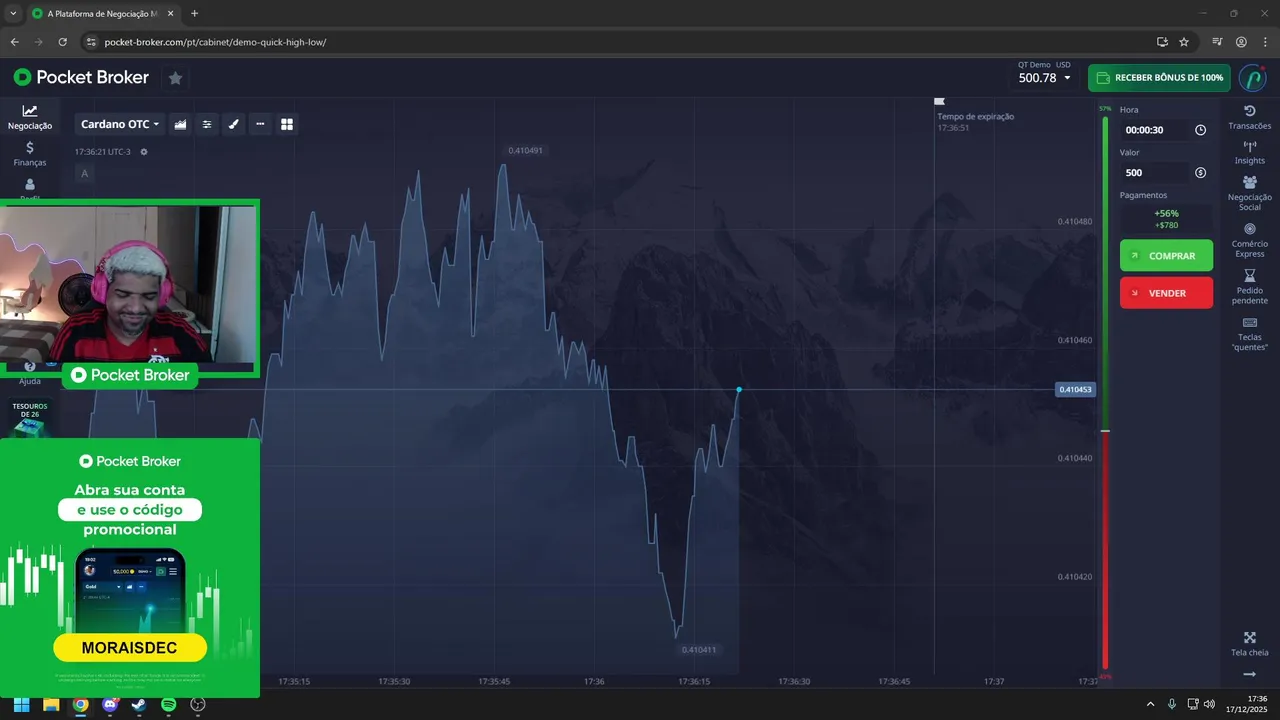The image size is (1280, 720).
Task: Open the Windows Start menu
Action: (21, 704)
